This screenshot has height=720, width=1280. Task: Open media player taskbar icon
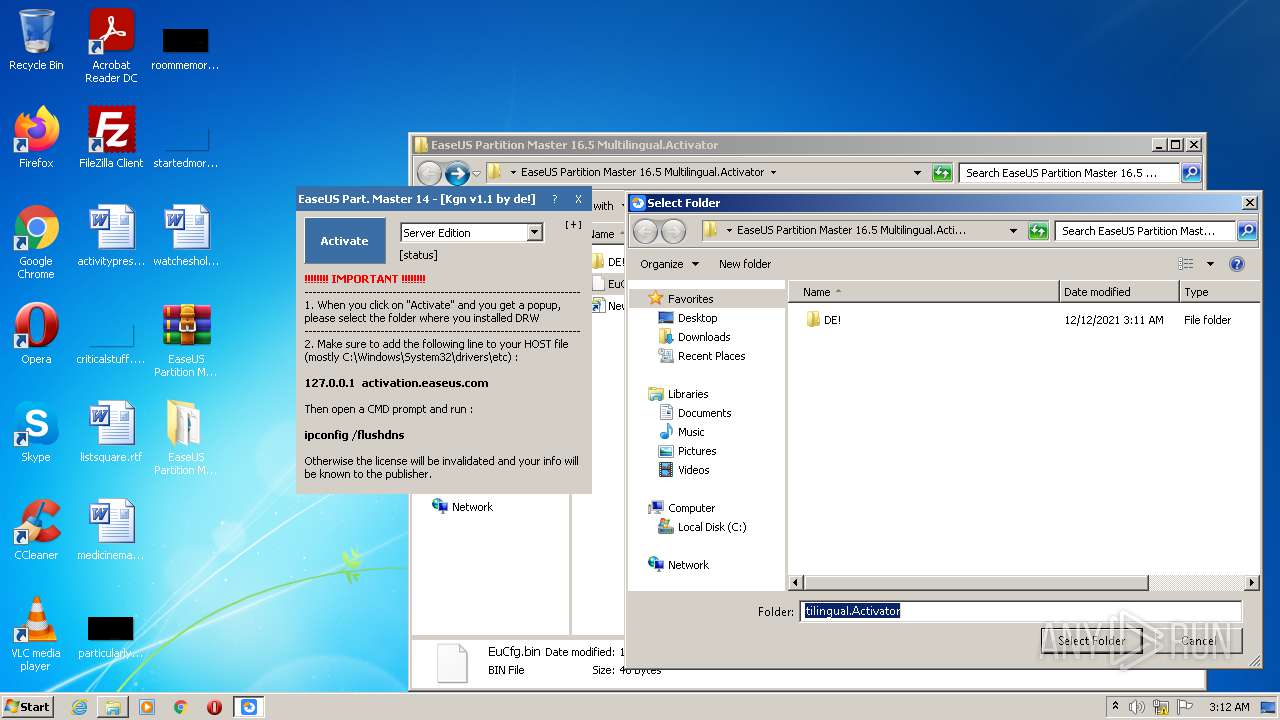[147, 707]
